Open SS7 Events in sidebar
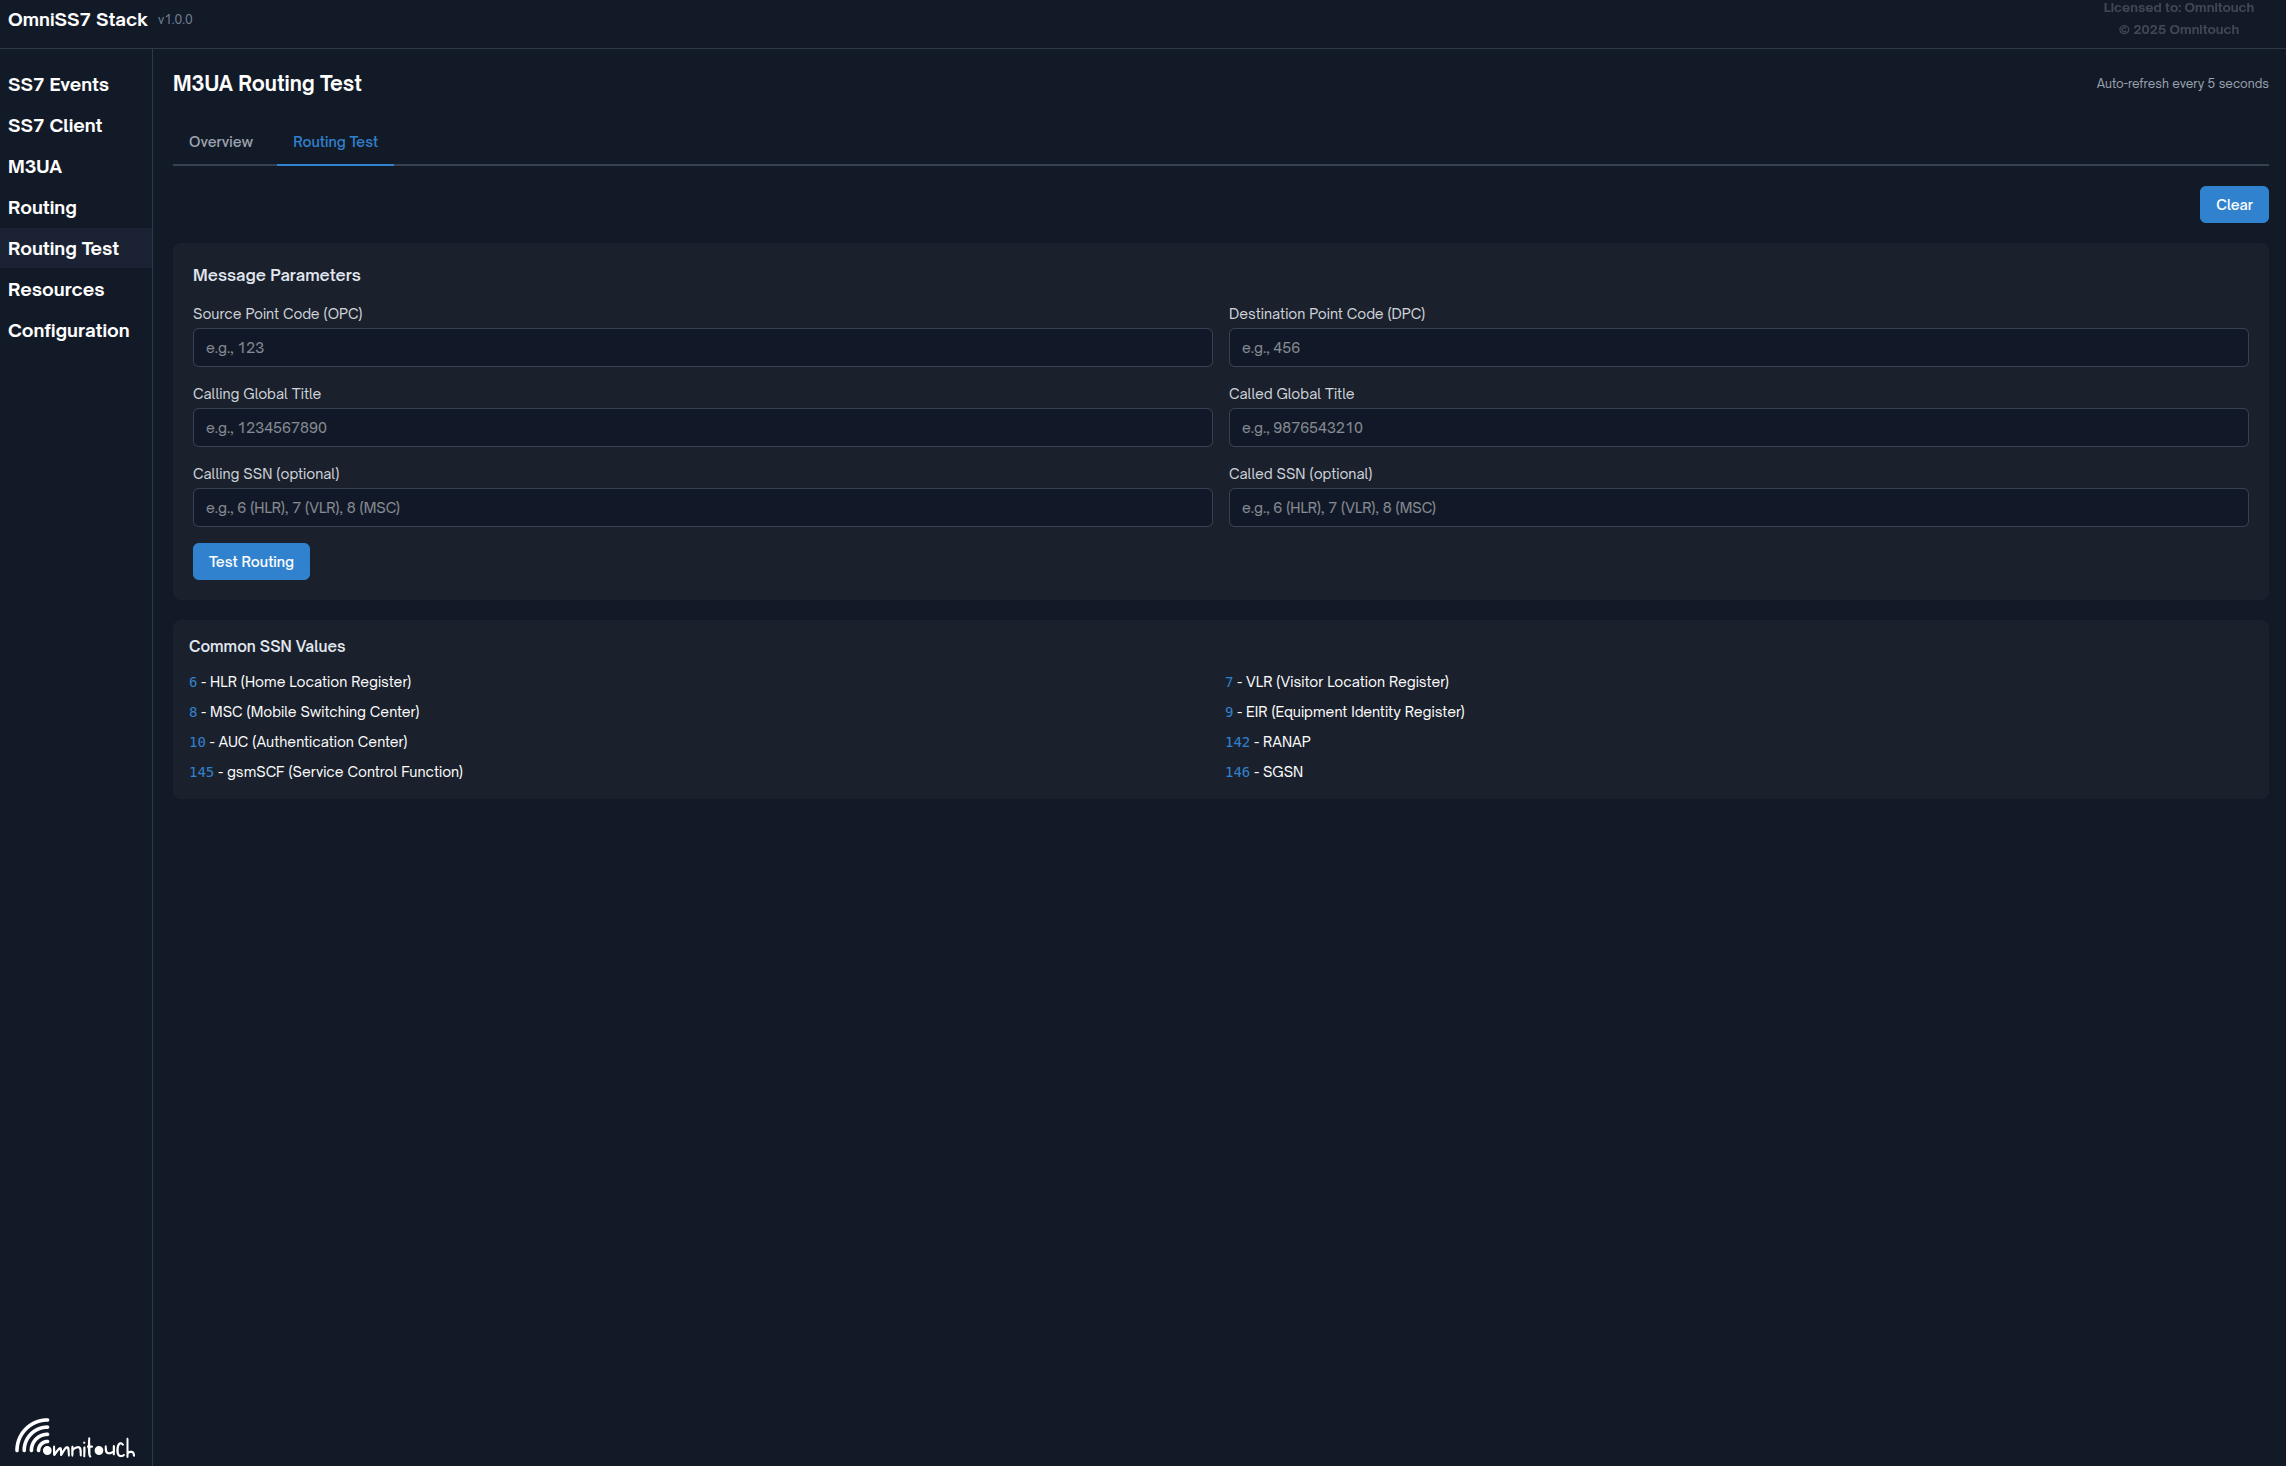Viewport: 2286px width, 1466px height. [x=58, y=85]
